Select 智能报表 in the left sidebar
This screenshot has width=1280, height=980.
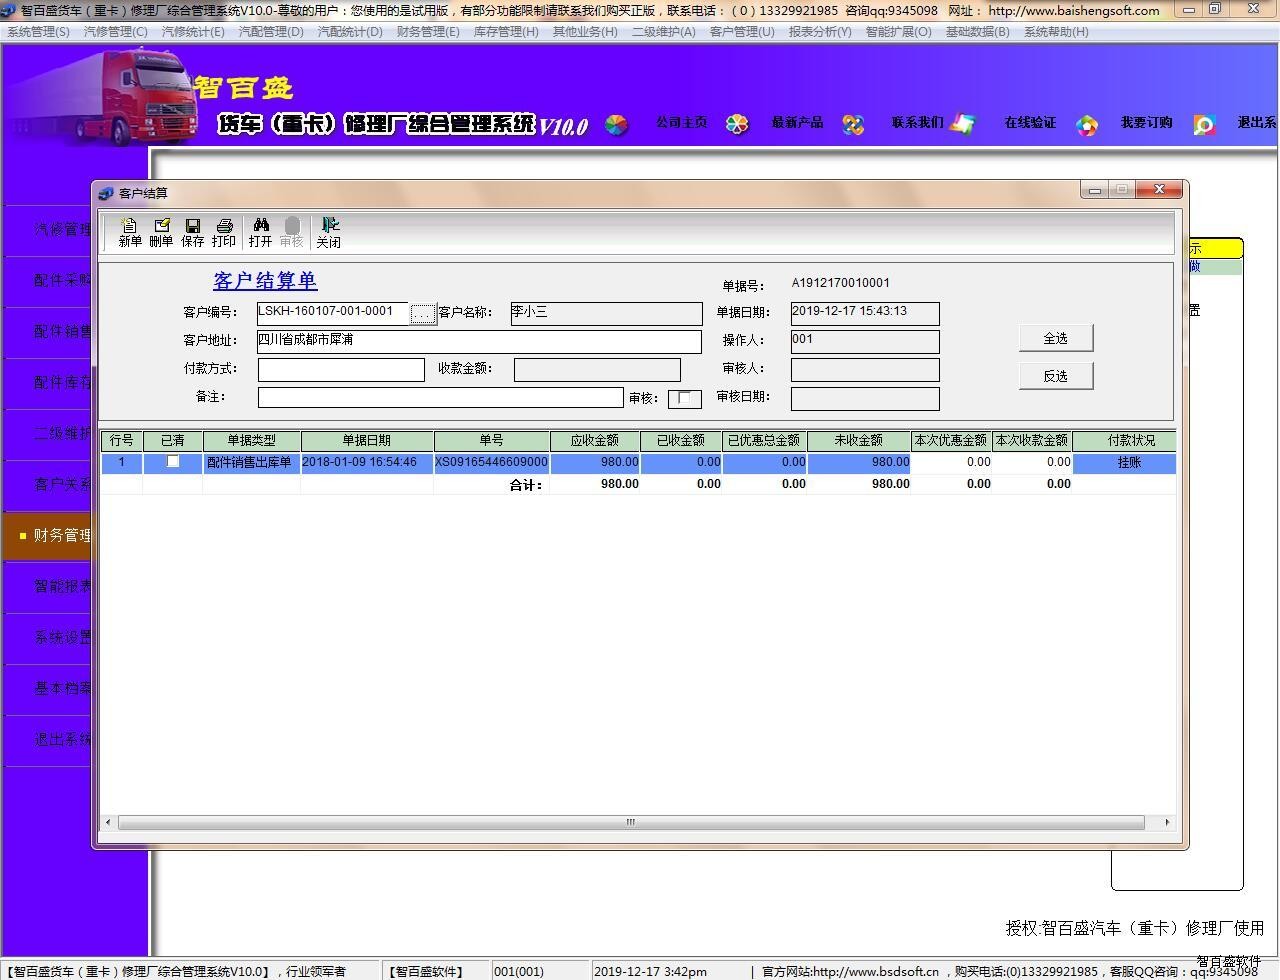coord(48,587)
